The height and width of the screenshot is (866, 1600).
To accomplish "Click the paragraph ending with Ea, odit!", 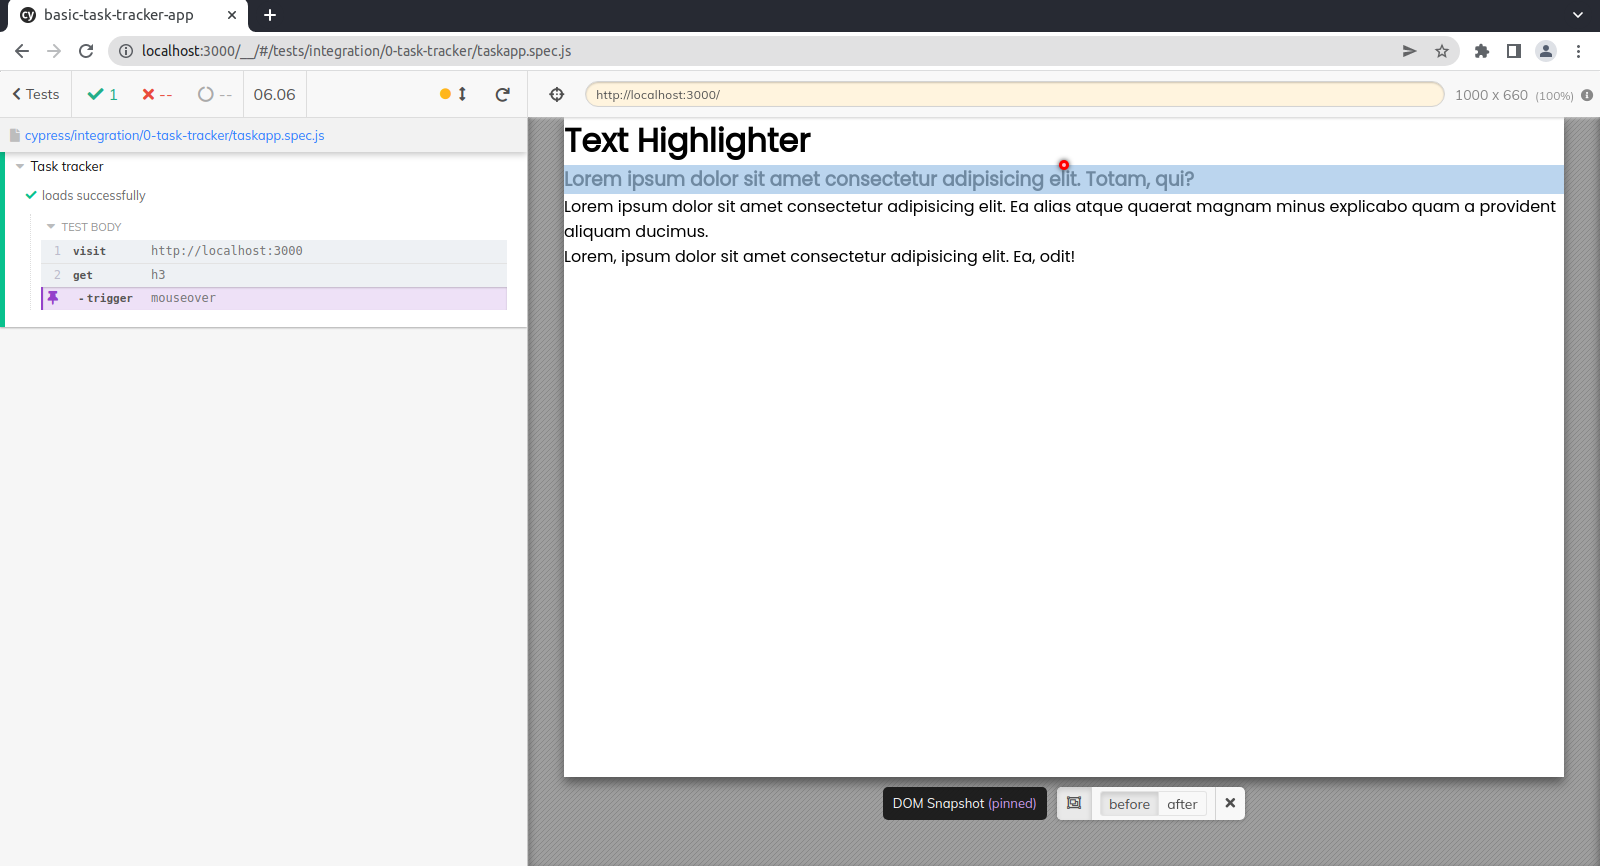I will [819, 257].
